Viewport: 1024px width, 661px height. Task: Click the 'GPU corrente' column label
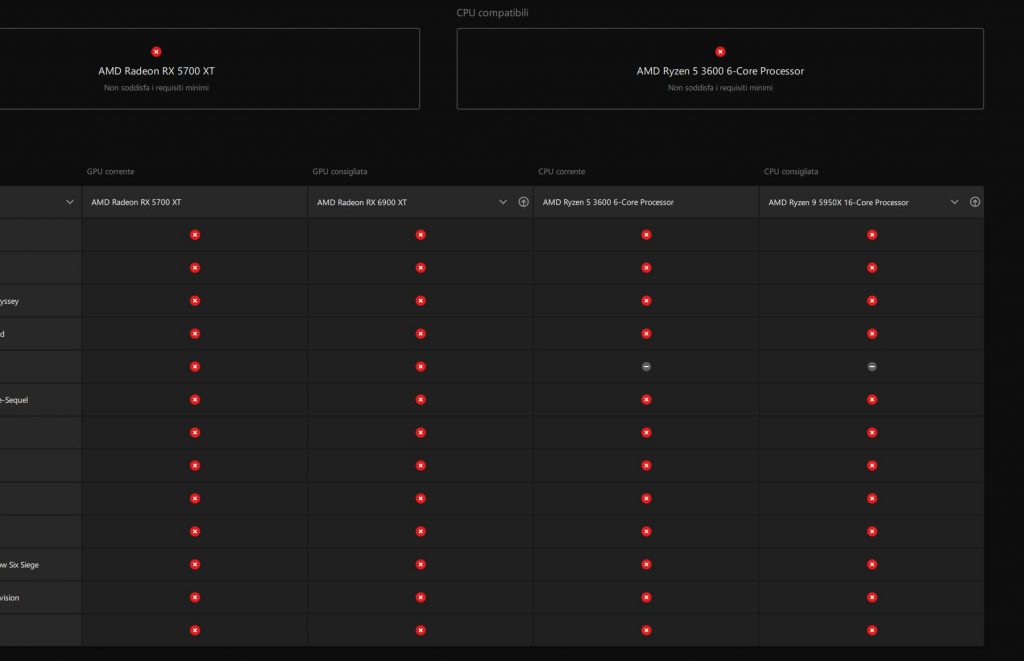pos(110,172)
